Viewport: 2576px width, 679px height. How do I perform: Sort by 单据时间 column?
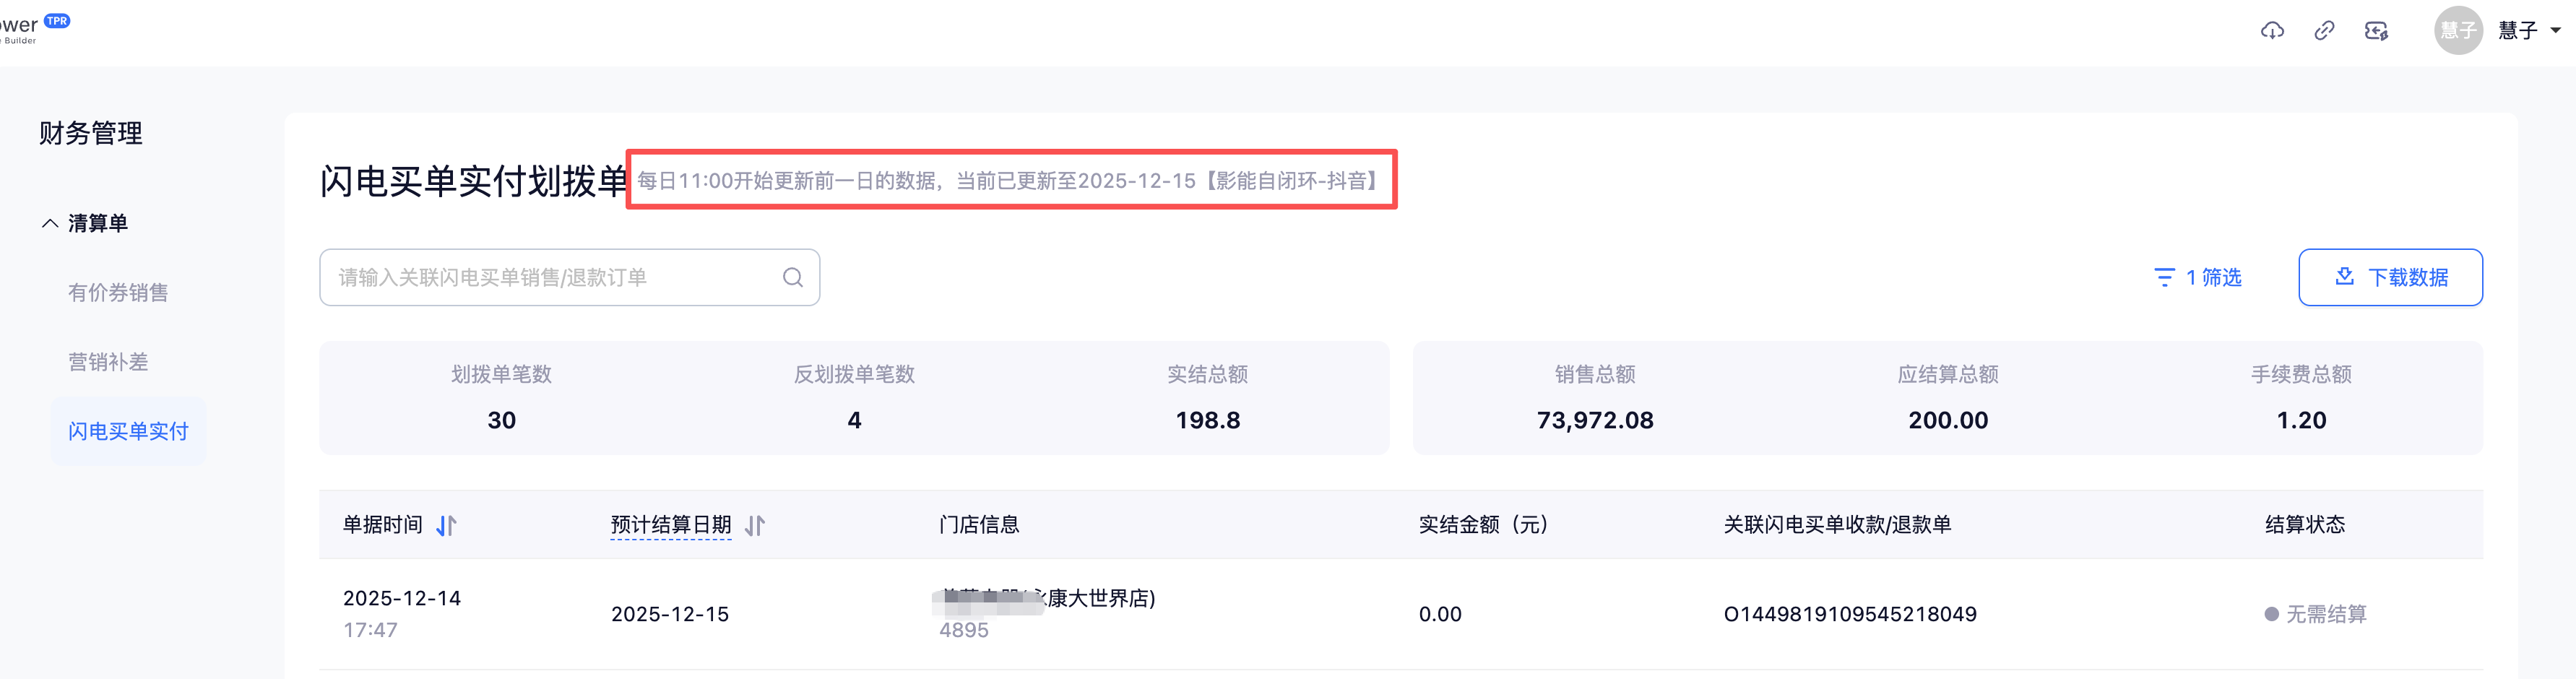[446, 525]
